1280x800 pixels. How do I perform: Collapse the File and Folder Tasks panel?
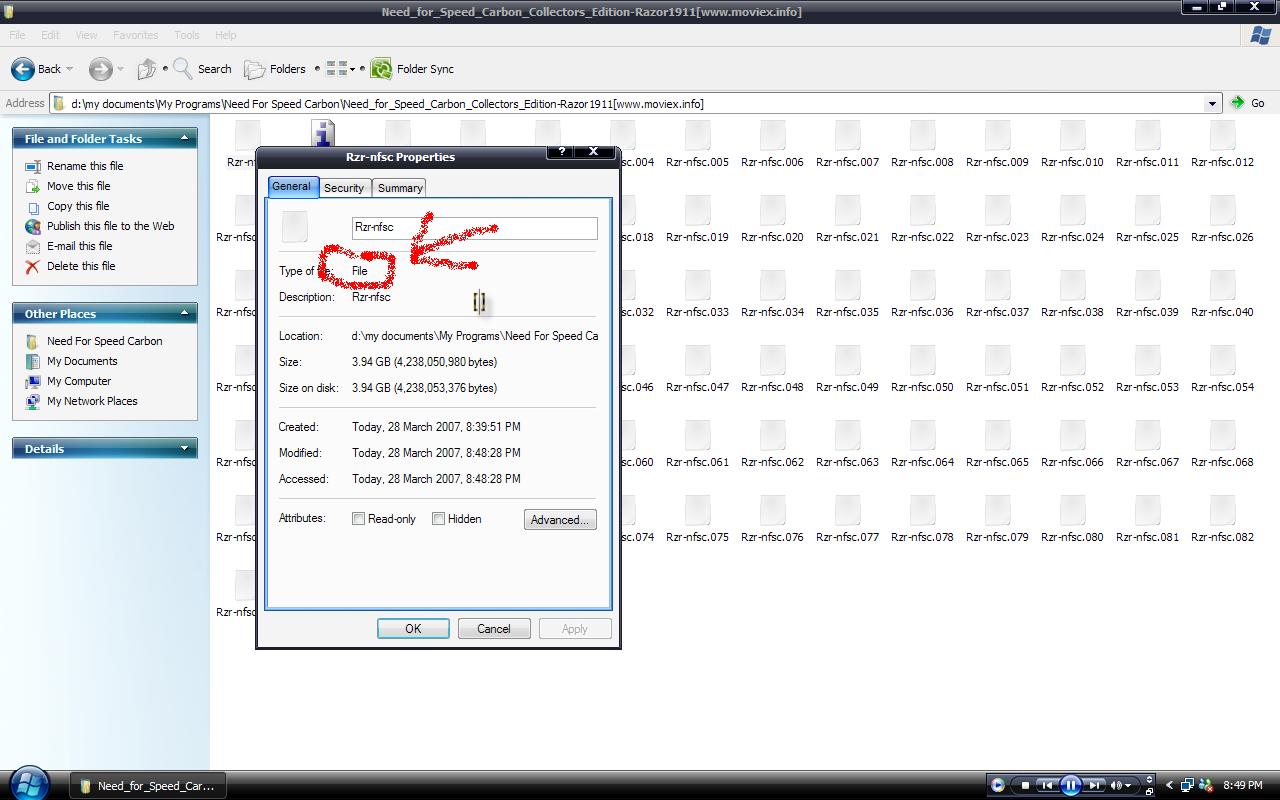point(184,138)
